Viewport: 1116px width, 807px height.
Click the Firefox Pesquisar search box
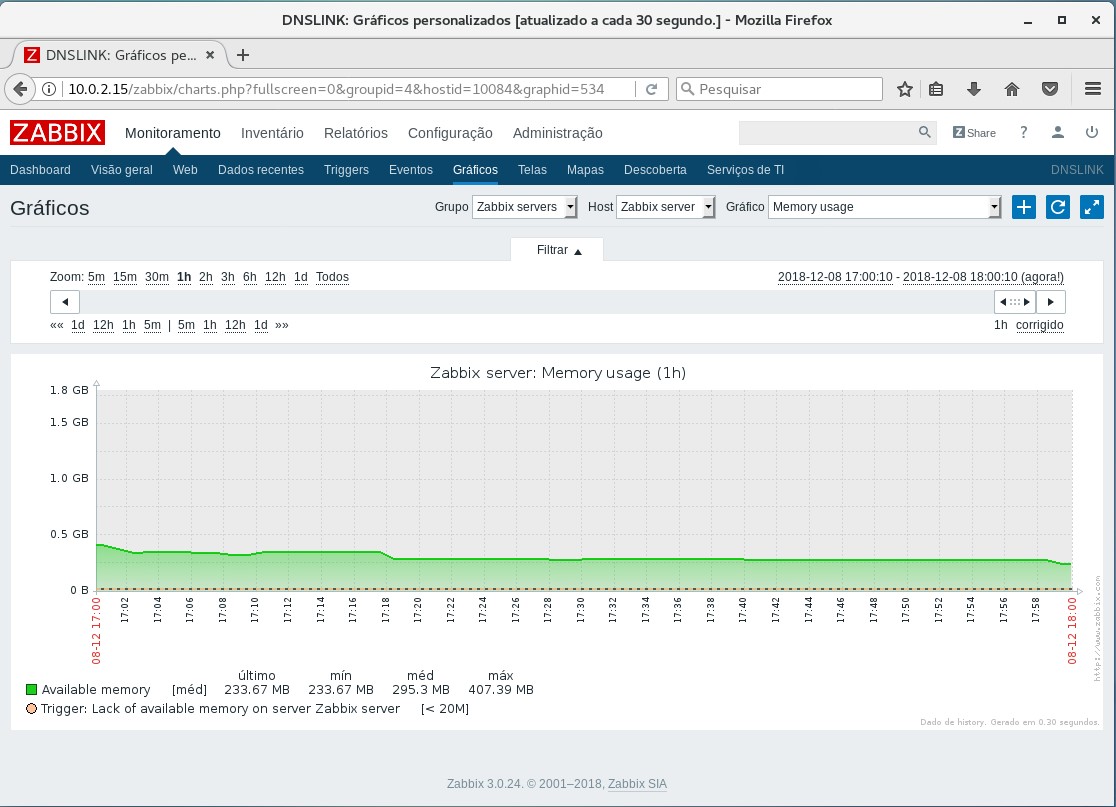(779, 89)
